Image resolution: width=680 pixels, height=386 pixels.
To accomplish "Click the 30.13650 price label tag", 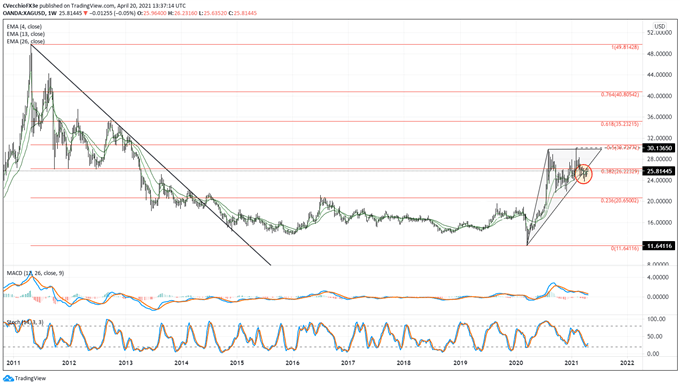I will [659, 148].
